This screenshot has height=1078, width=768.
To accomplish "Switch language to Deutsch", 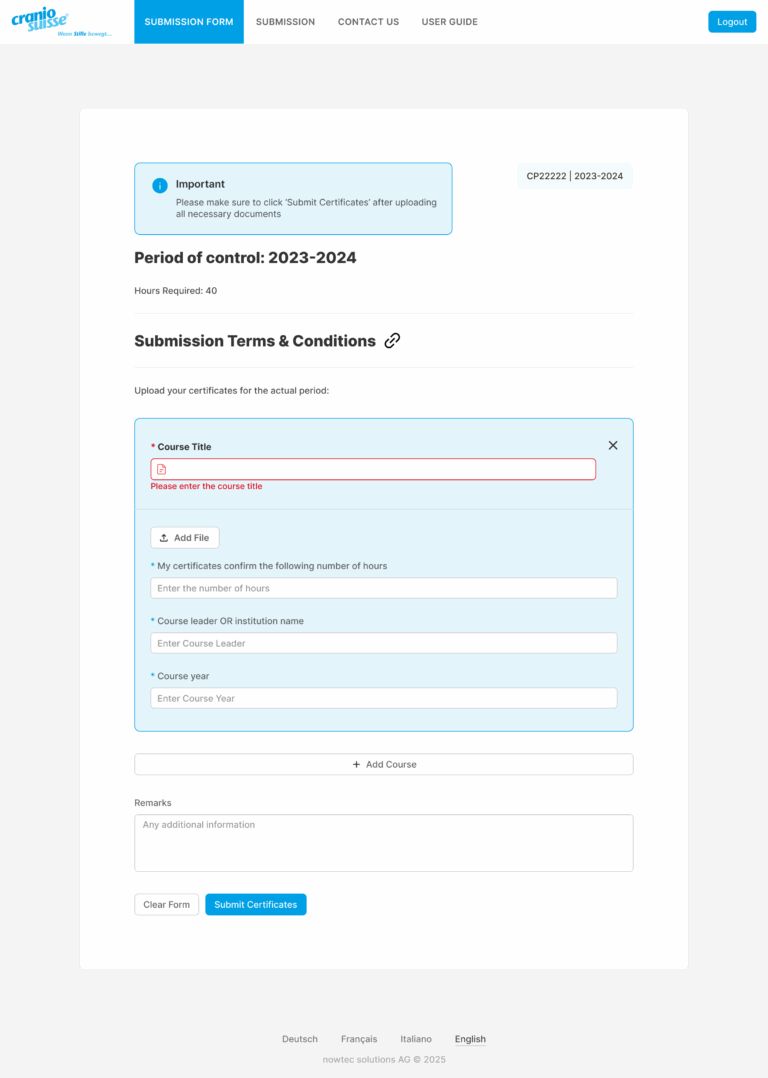I will click(300, 1039).
